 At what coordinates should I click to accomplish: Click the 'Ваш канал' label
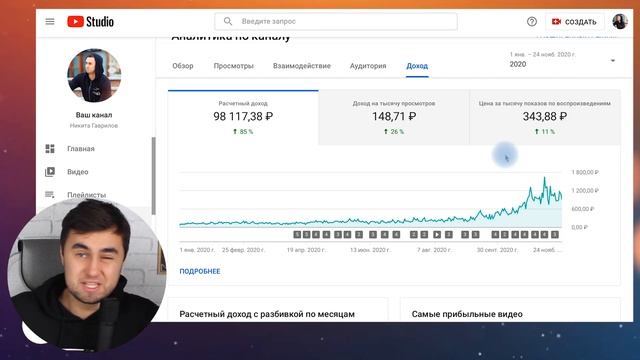point(94,115)
